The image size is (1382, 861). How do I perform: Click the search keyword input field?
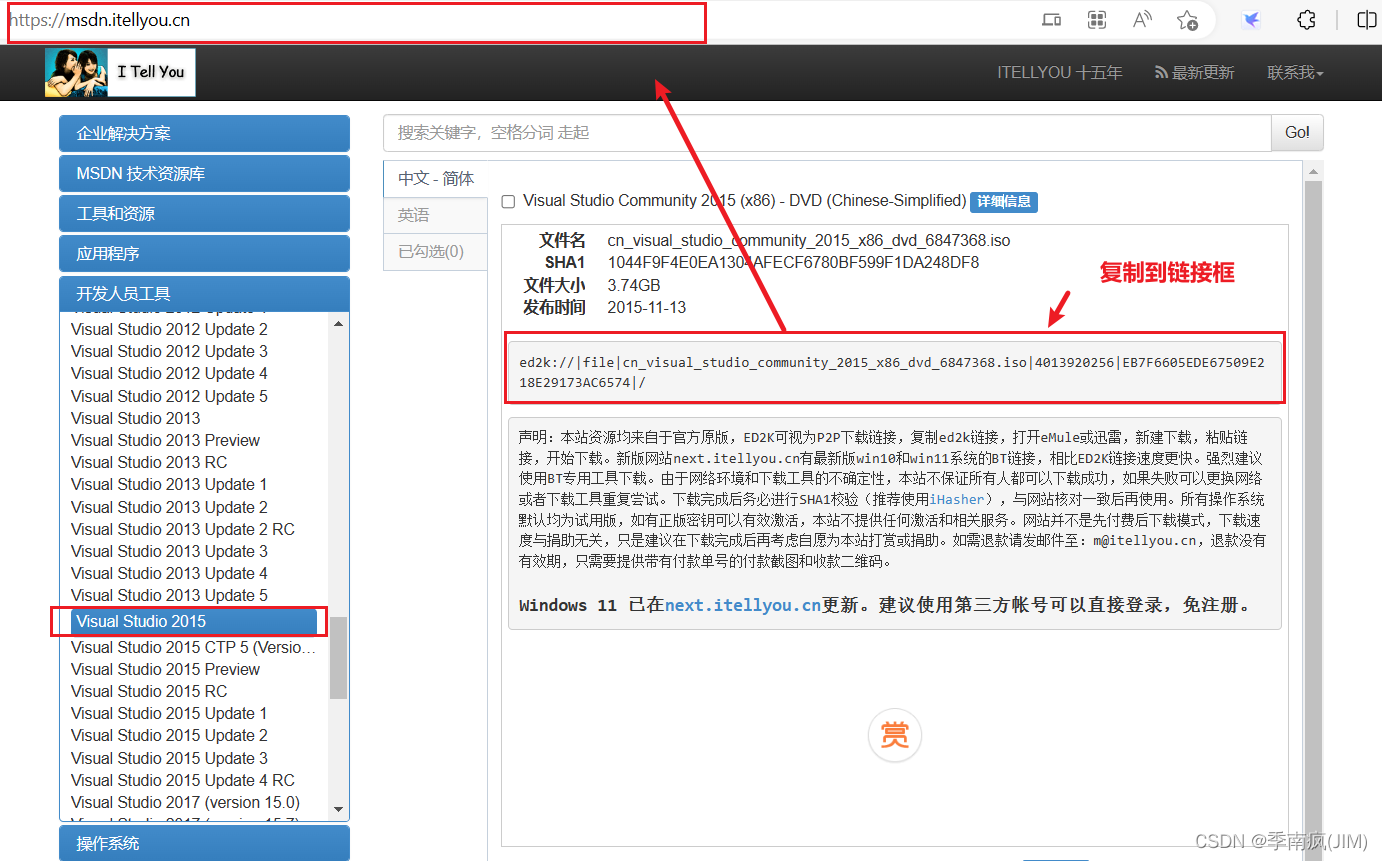click(827, 132)
